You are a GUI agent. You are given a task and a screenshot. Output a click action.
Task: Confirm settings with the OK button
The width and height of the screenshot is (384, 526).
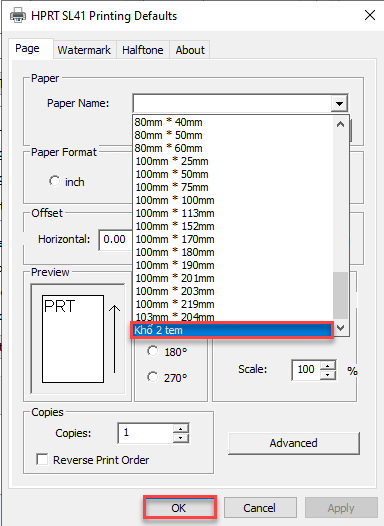coord(180,508)
